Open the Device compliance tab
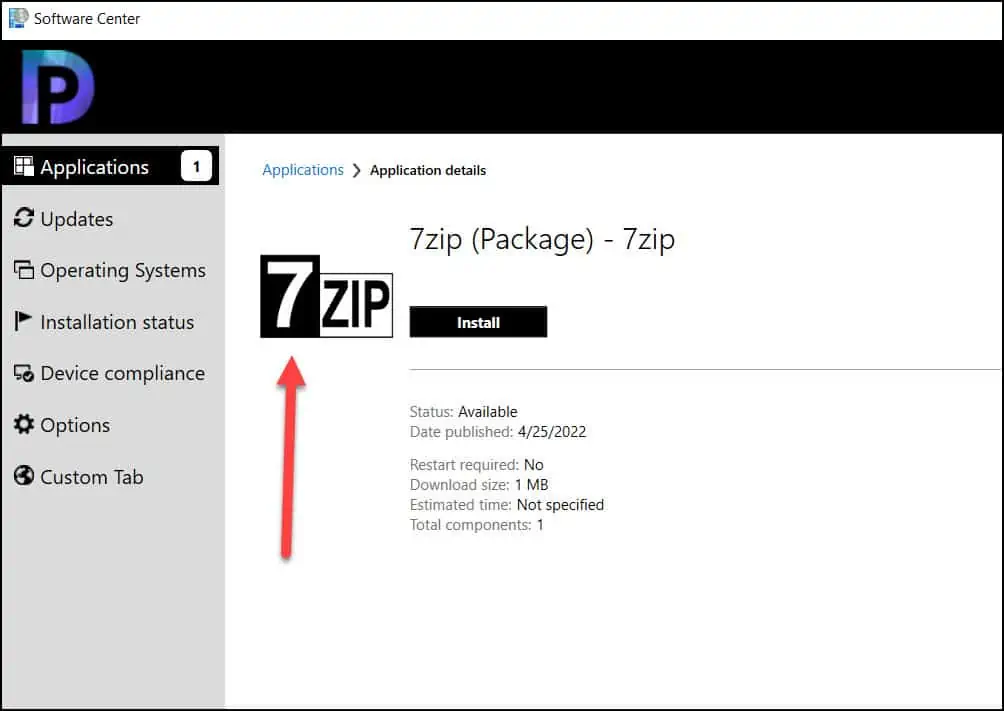 coord(110,373)
